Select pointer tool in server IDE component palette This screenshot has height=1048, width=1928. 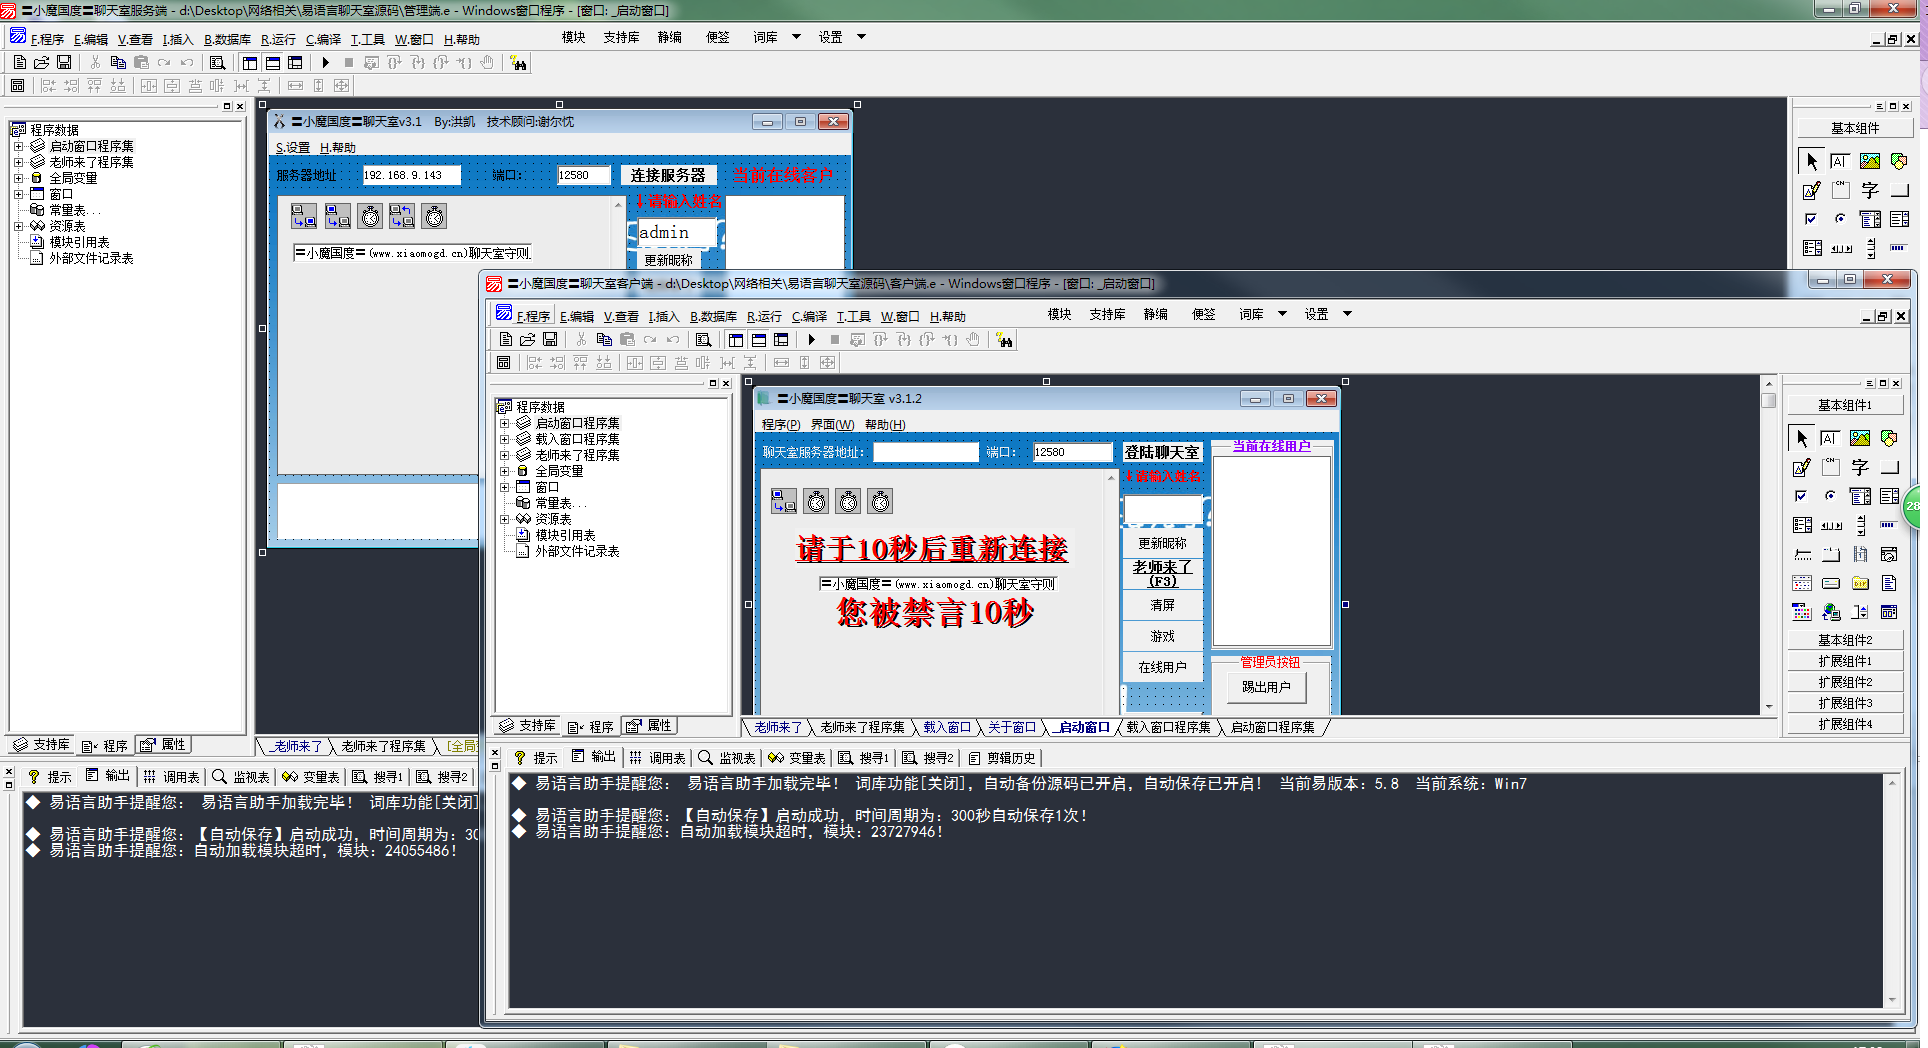[x=1812, y=161]
